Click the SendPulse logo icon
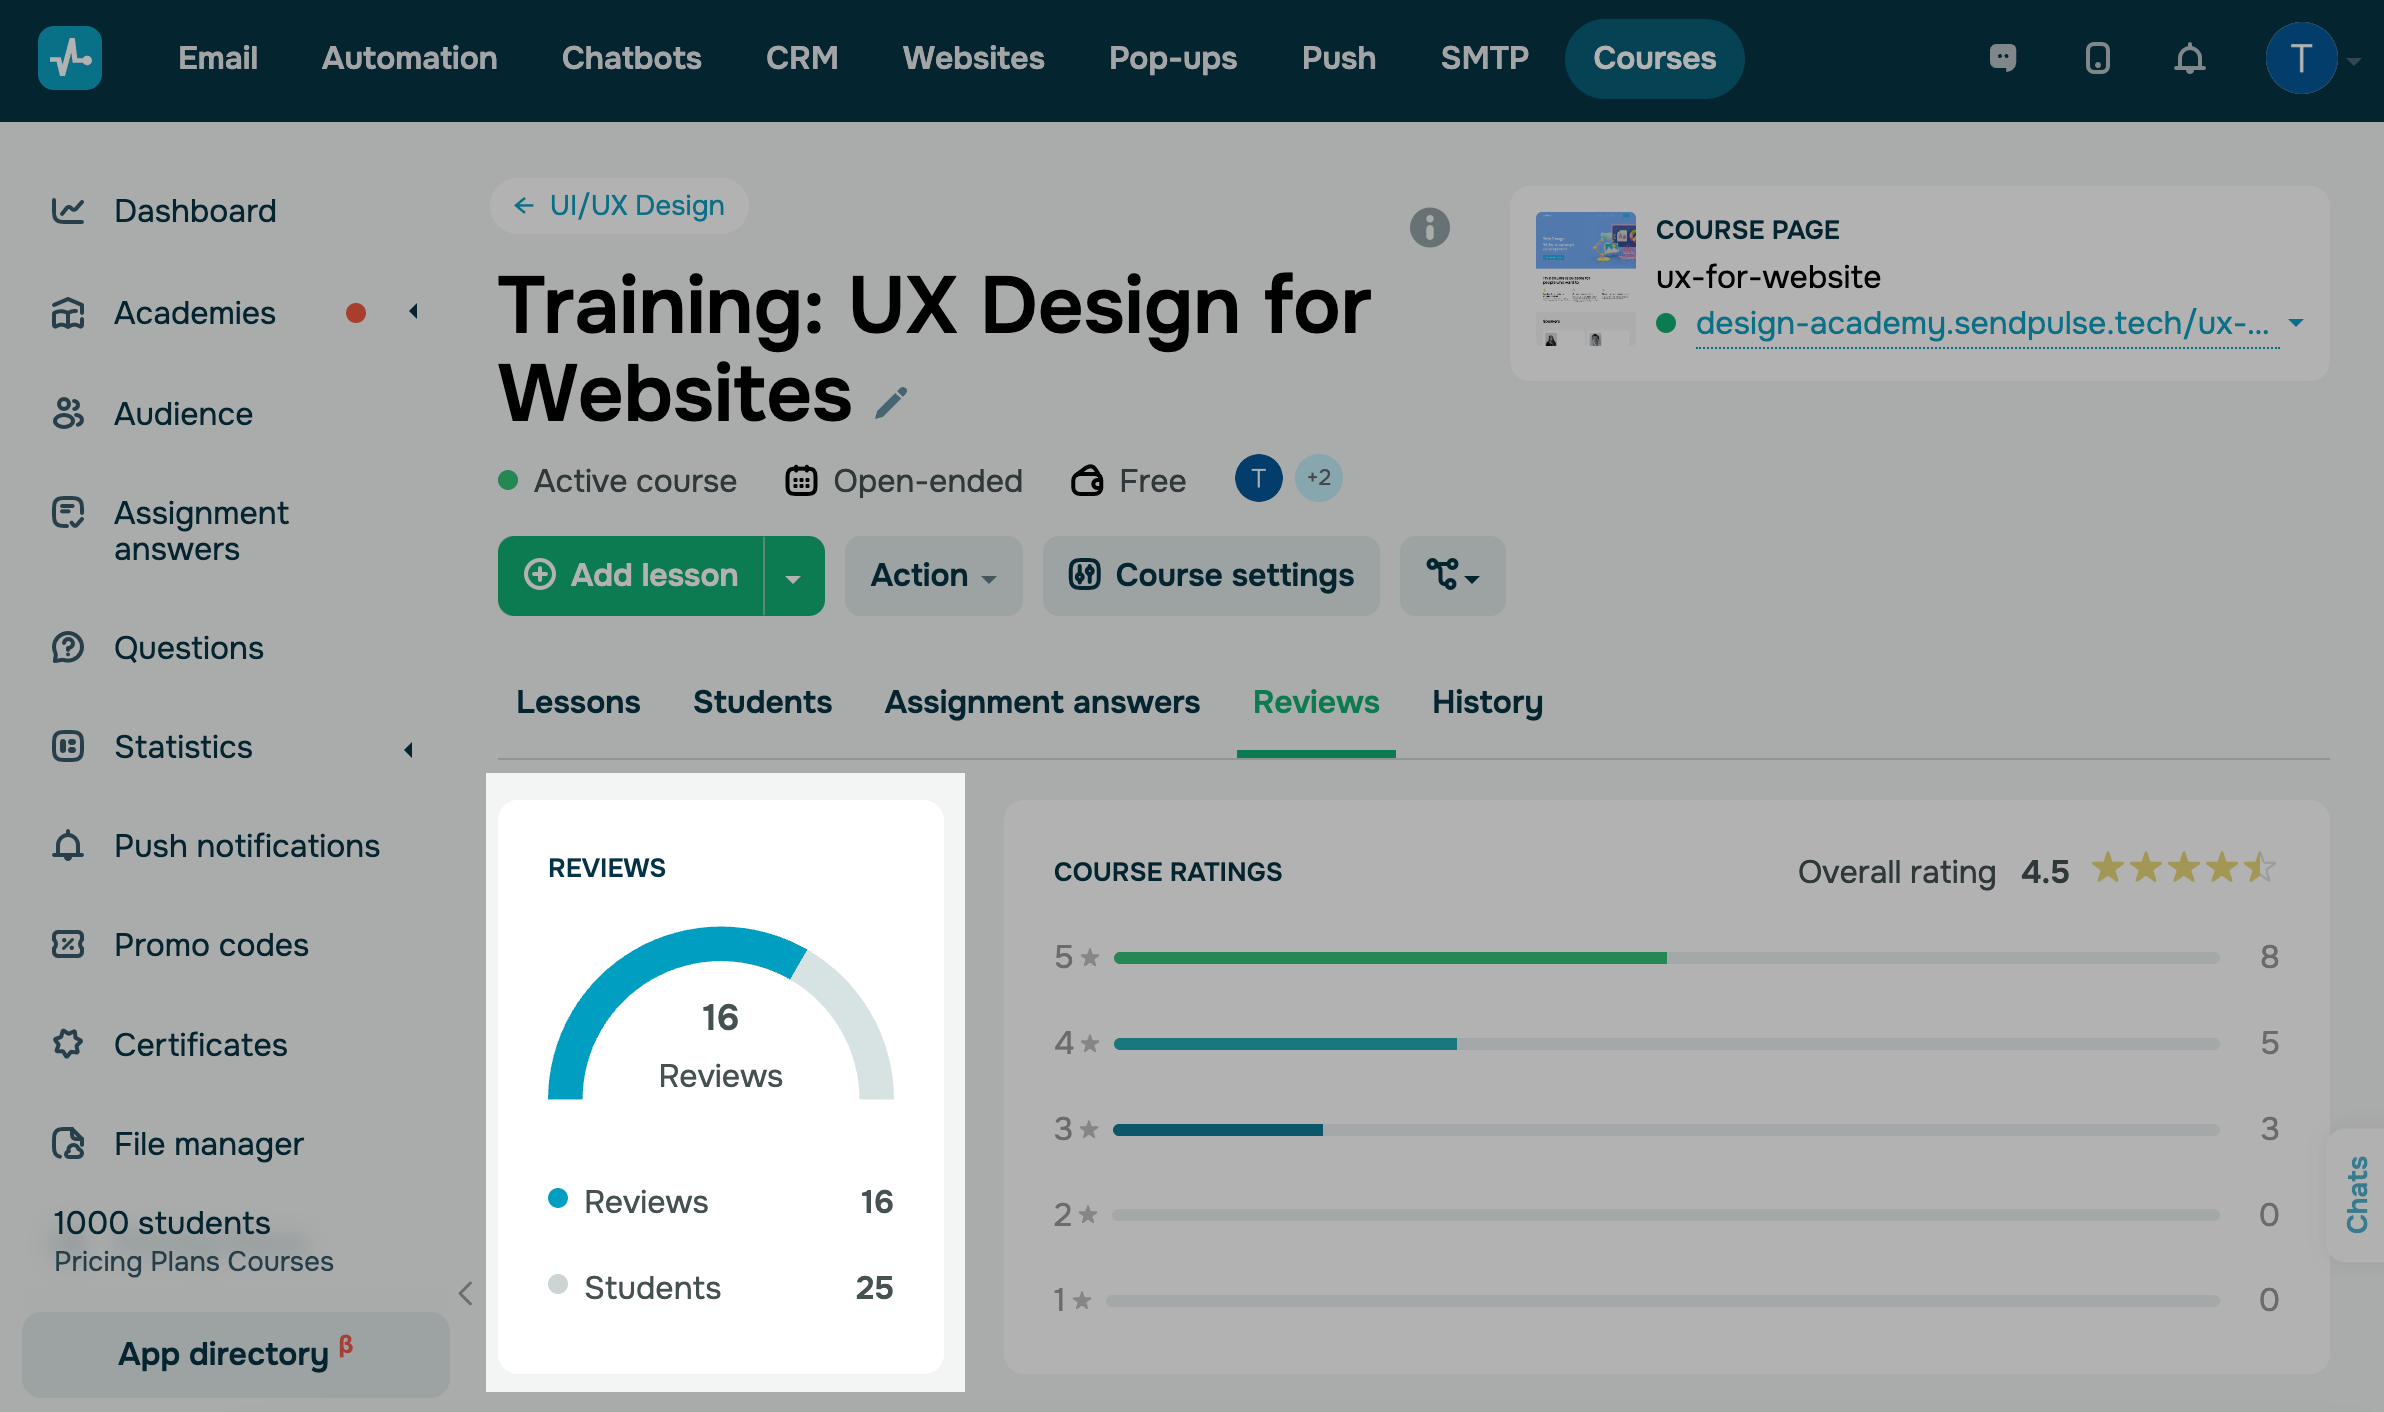Screen dimensions: 2384x1412 click(x=70, y=58)
